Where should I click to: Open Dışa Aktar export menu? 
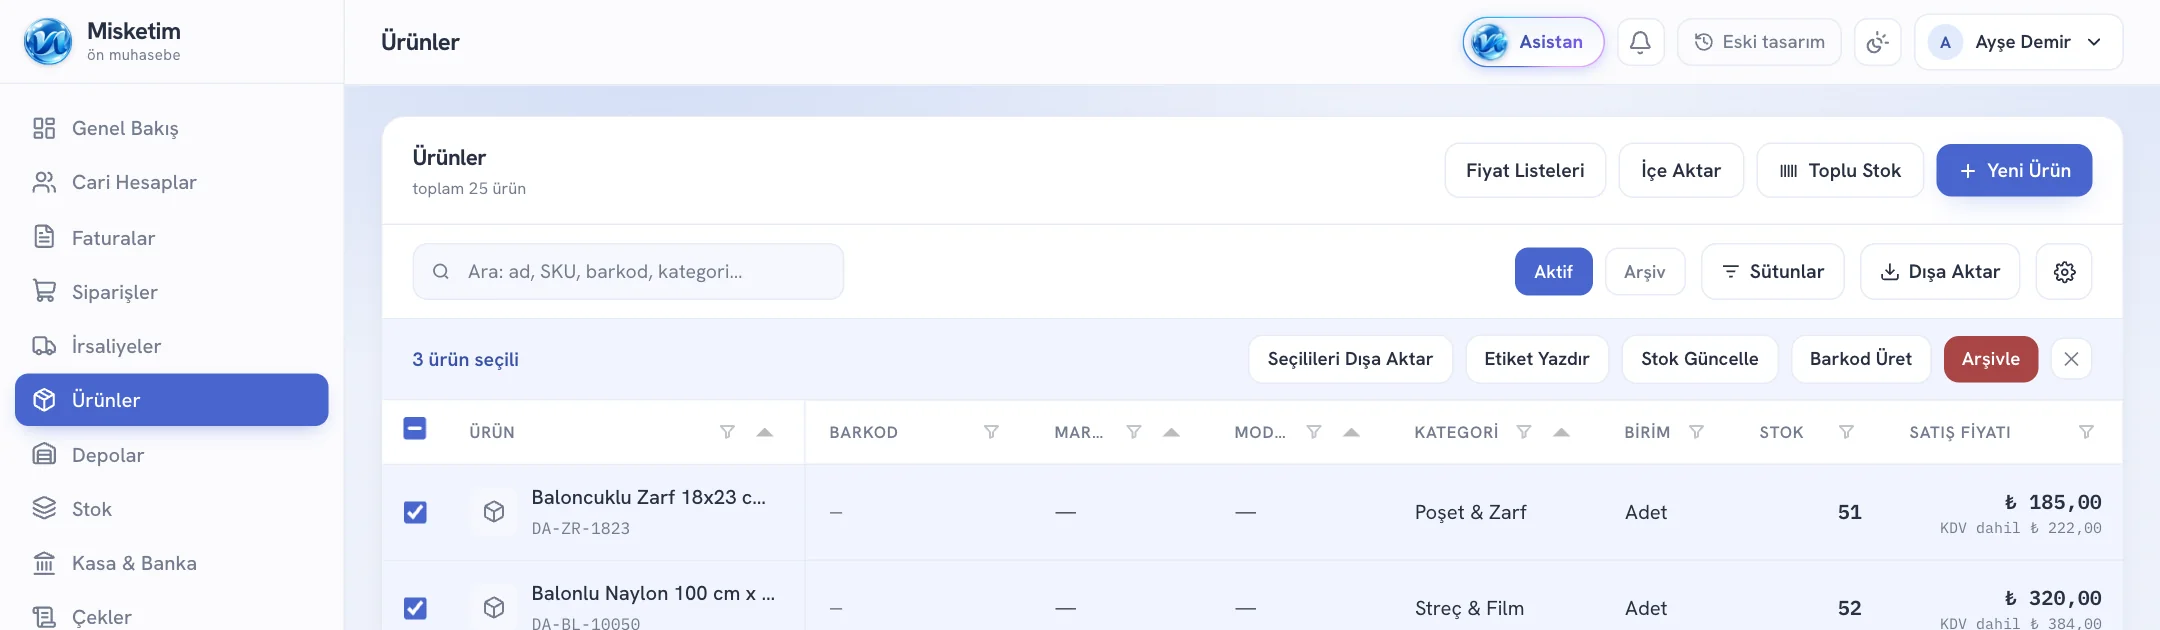point(1940,272)
